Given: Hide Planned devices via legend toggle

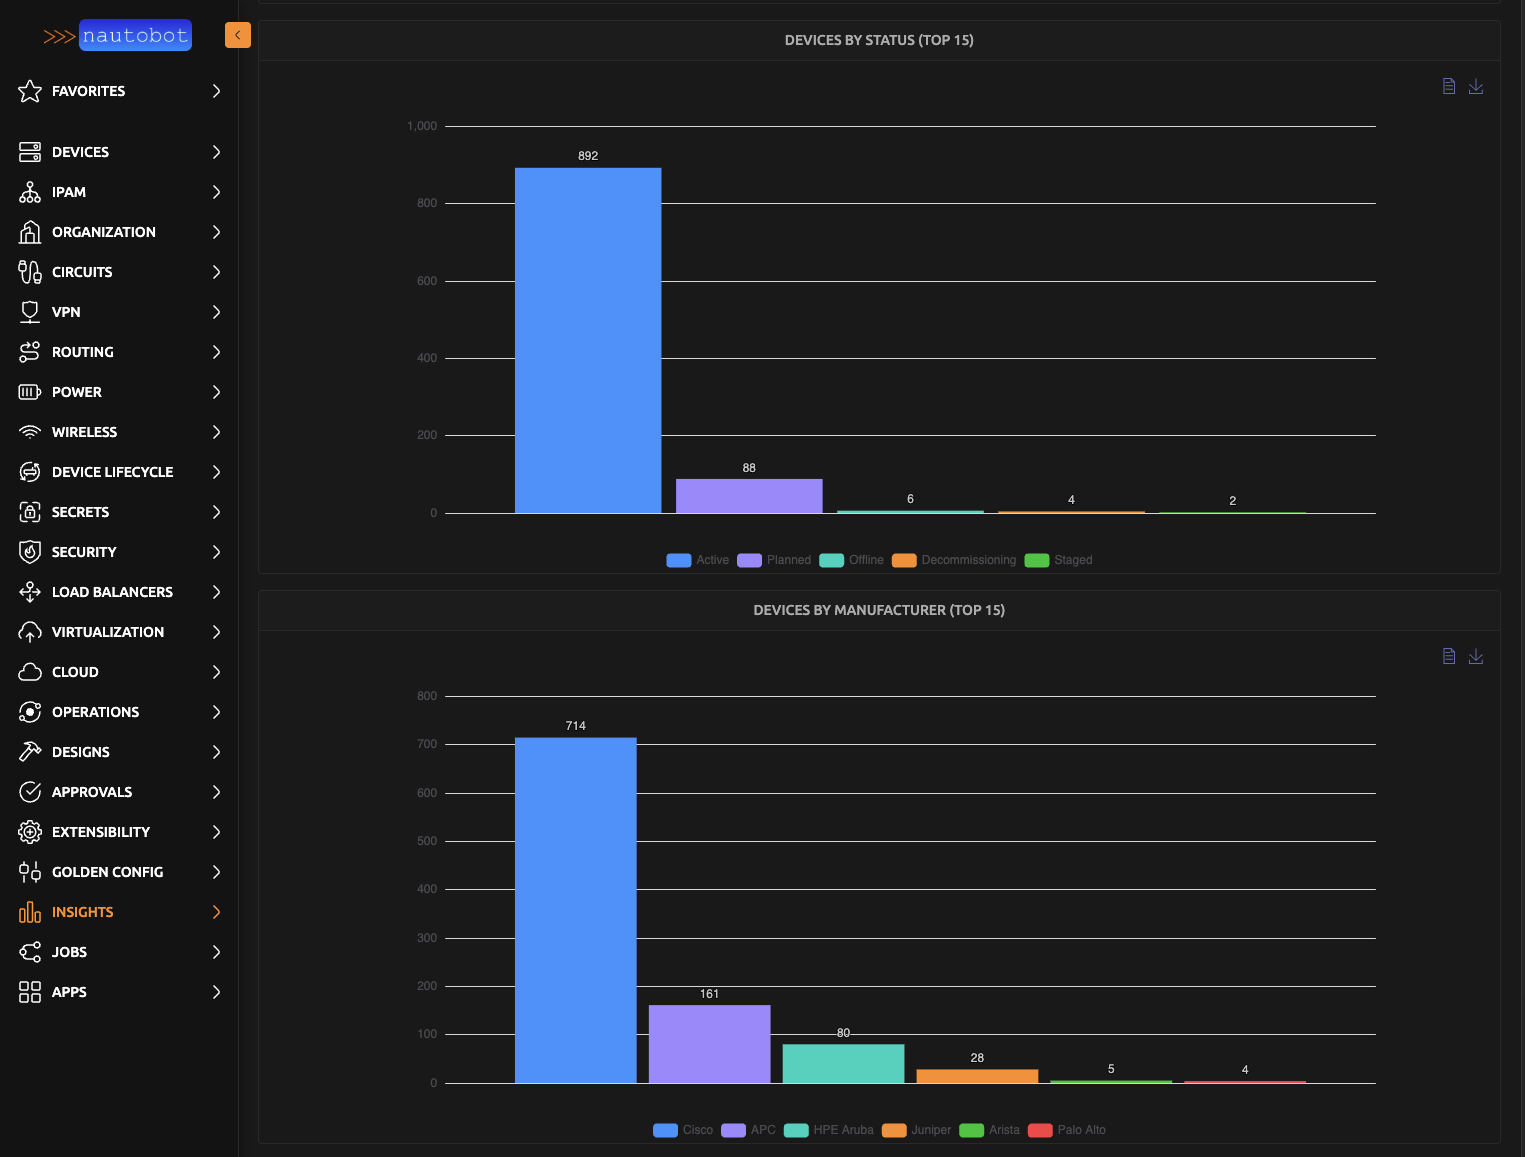Looking at the screenshot, I should tap(773, 560).
